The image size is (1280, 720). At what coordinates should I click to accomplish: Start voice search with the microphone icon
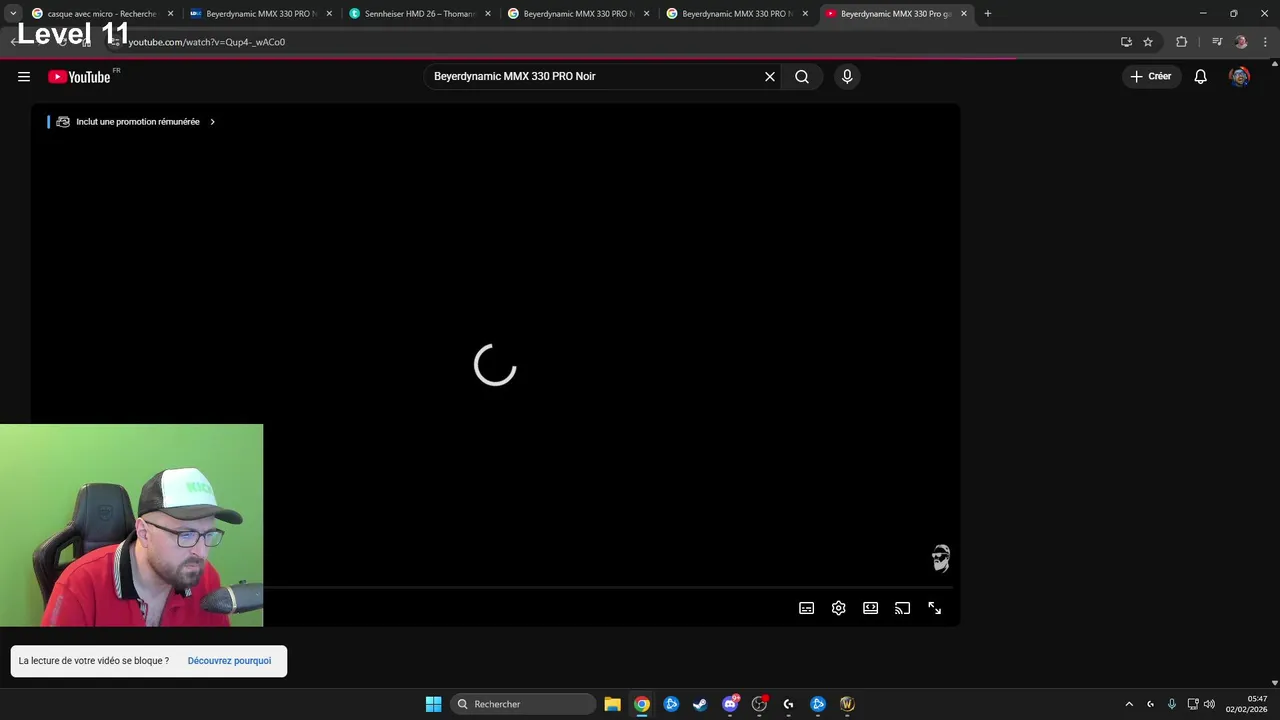coord(847,77)
